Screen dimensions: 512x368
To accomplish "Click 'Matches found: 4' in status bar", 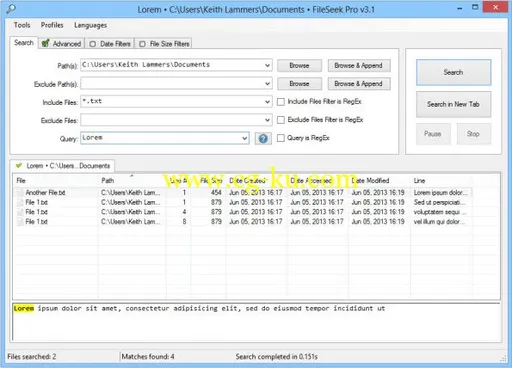I will point(148,357).
